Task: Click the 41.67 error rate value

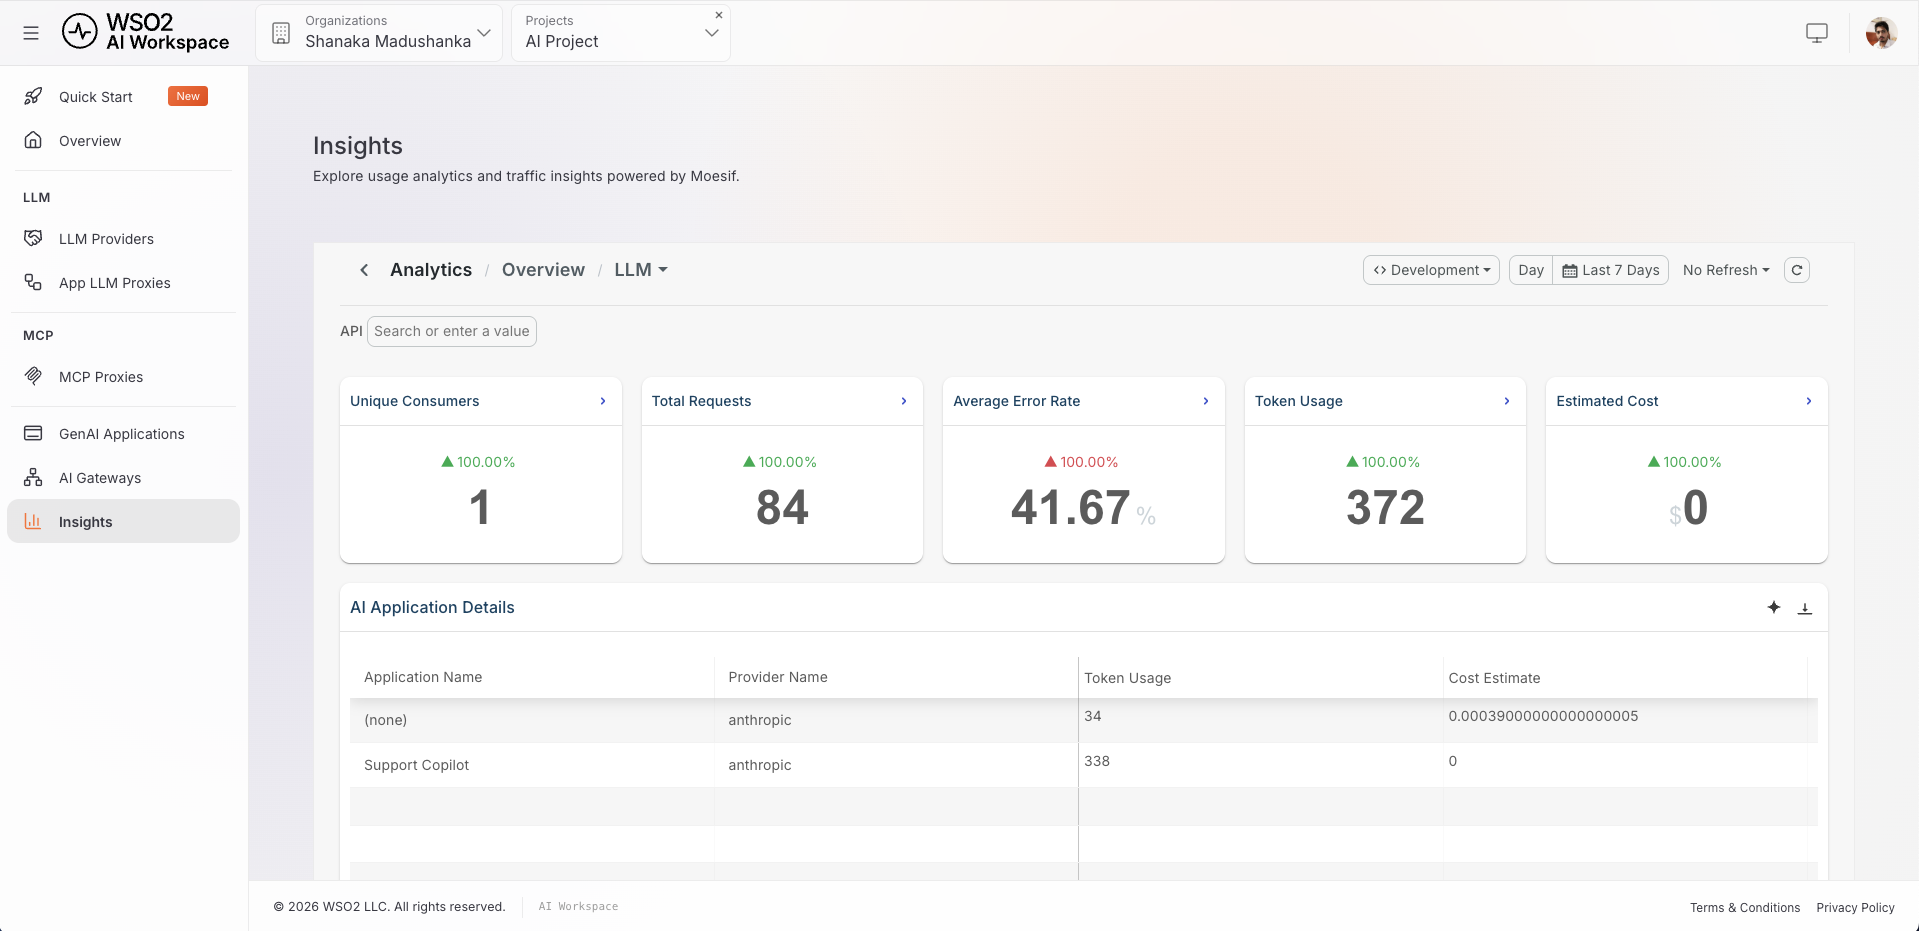Action: point(1070,507)
